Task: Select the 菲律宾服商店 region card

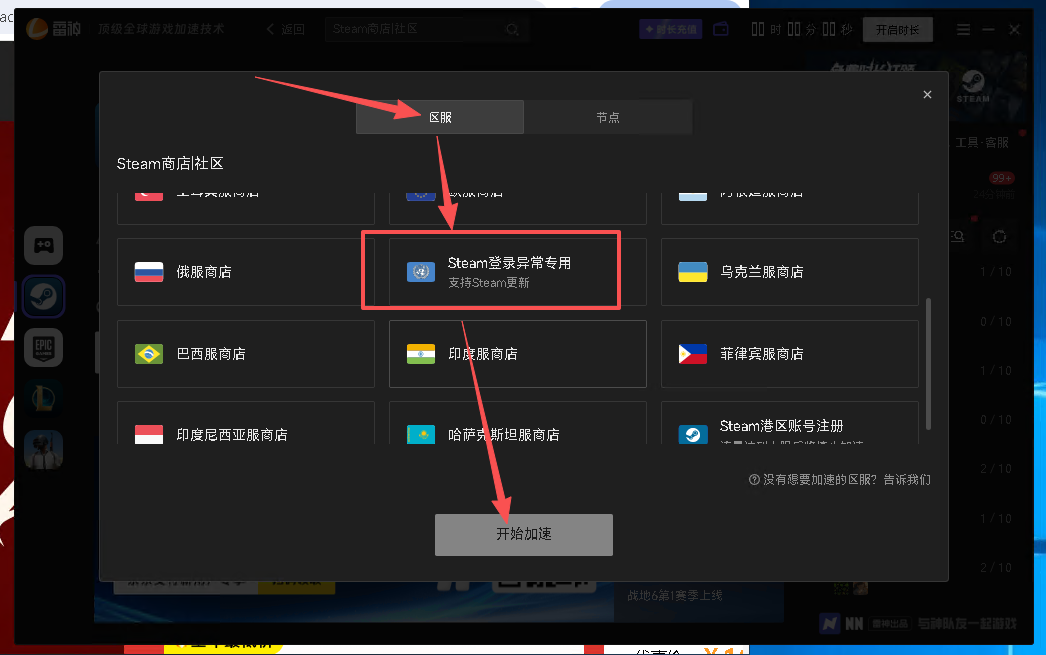Action: point(789,354)
